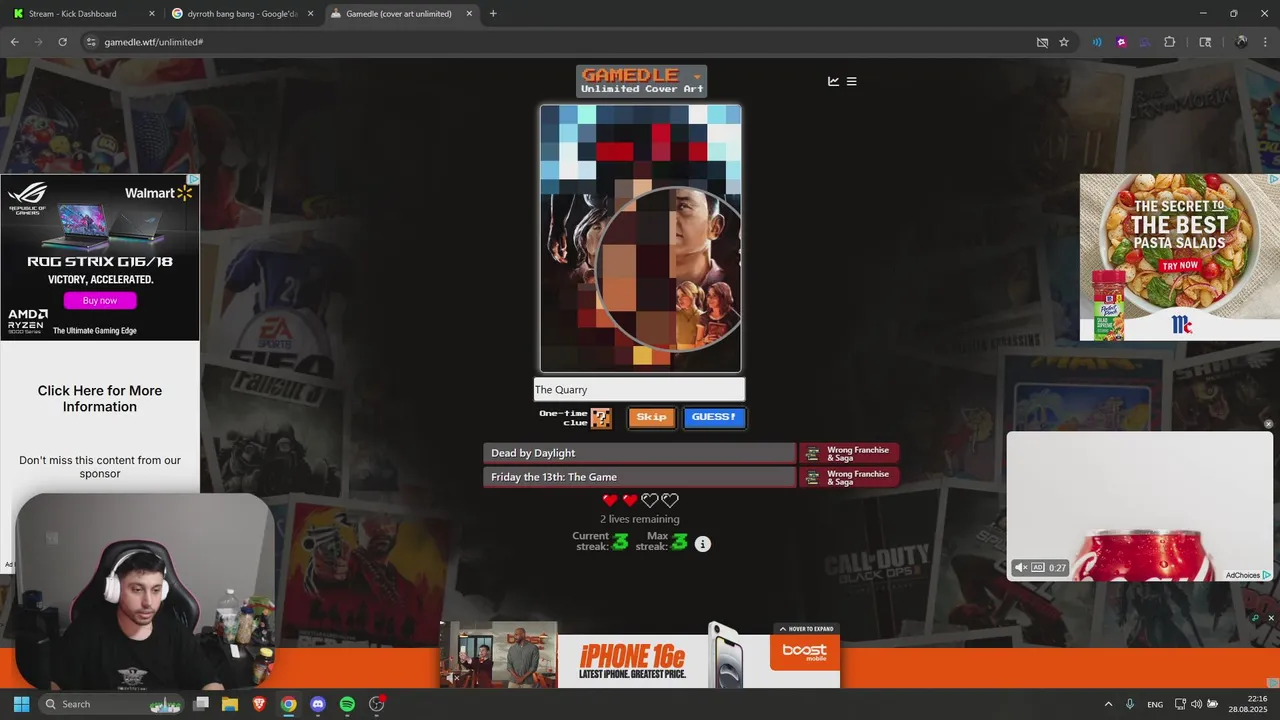This screenshot has width=1280, height=720.
Task: Open Discord from the taskbar
Action: click(318, 704)
